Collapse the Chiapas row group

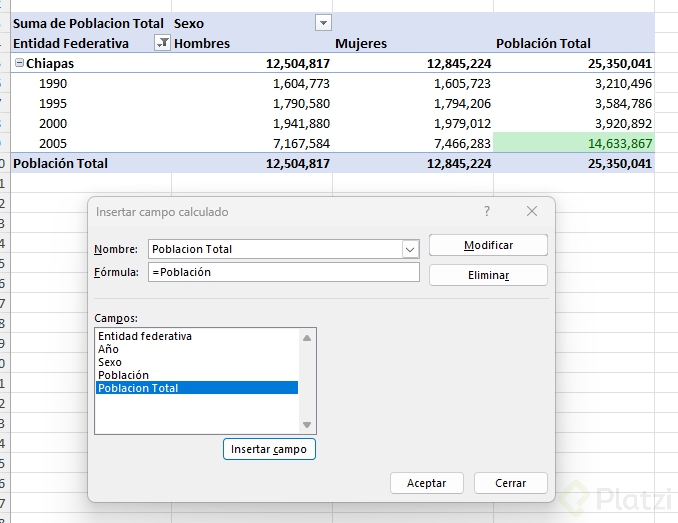pos(19,63)
